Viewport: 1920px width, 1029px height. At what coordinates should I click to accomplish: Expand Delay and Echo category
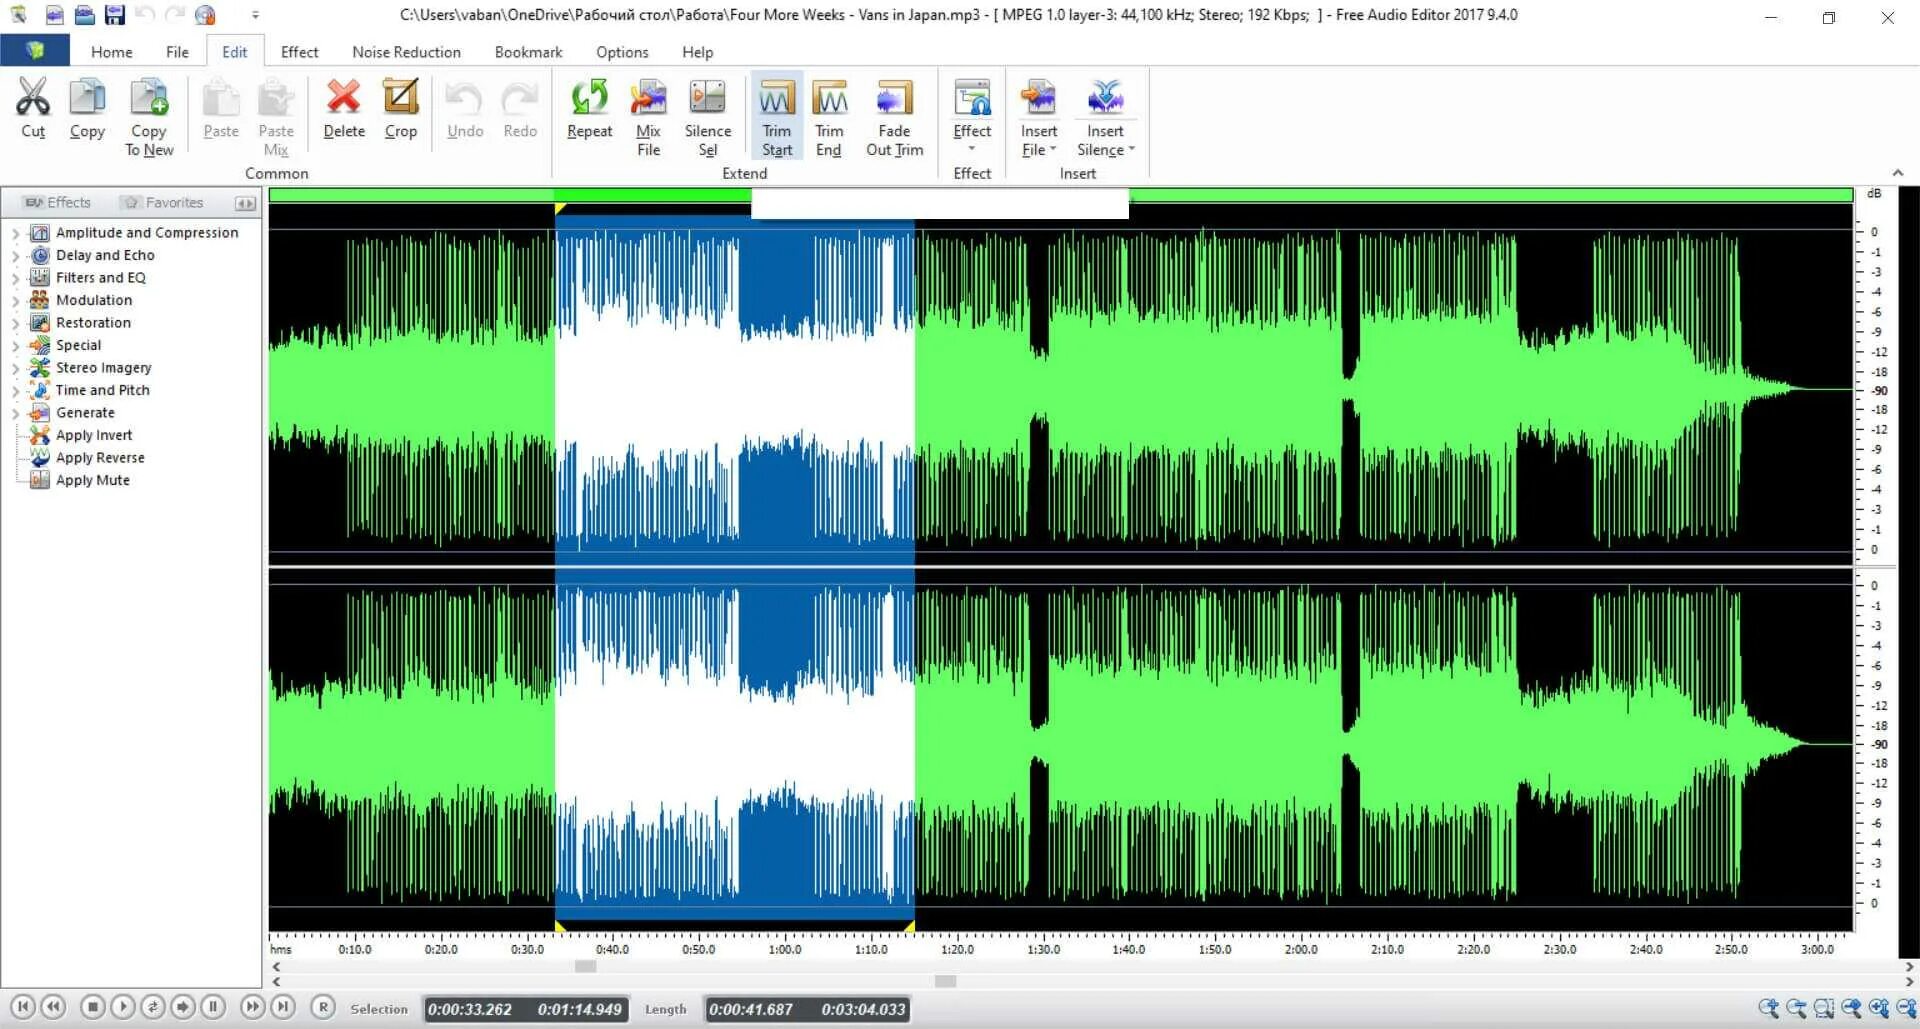(15, 255)
